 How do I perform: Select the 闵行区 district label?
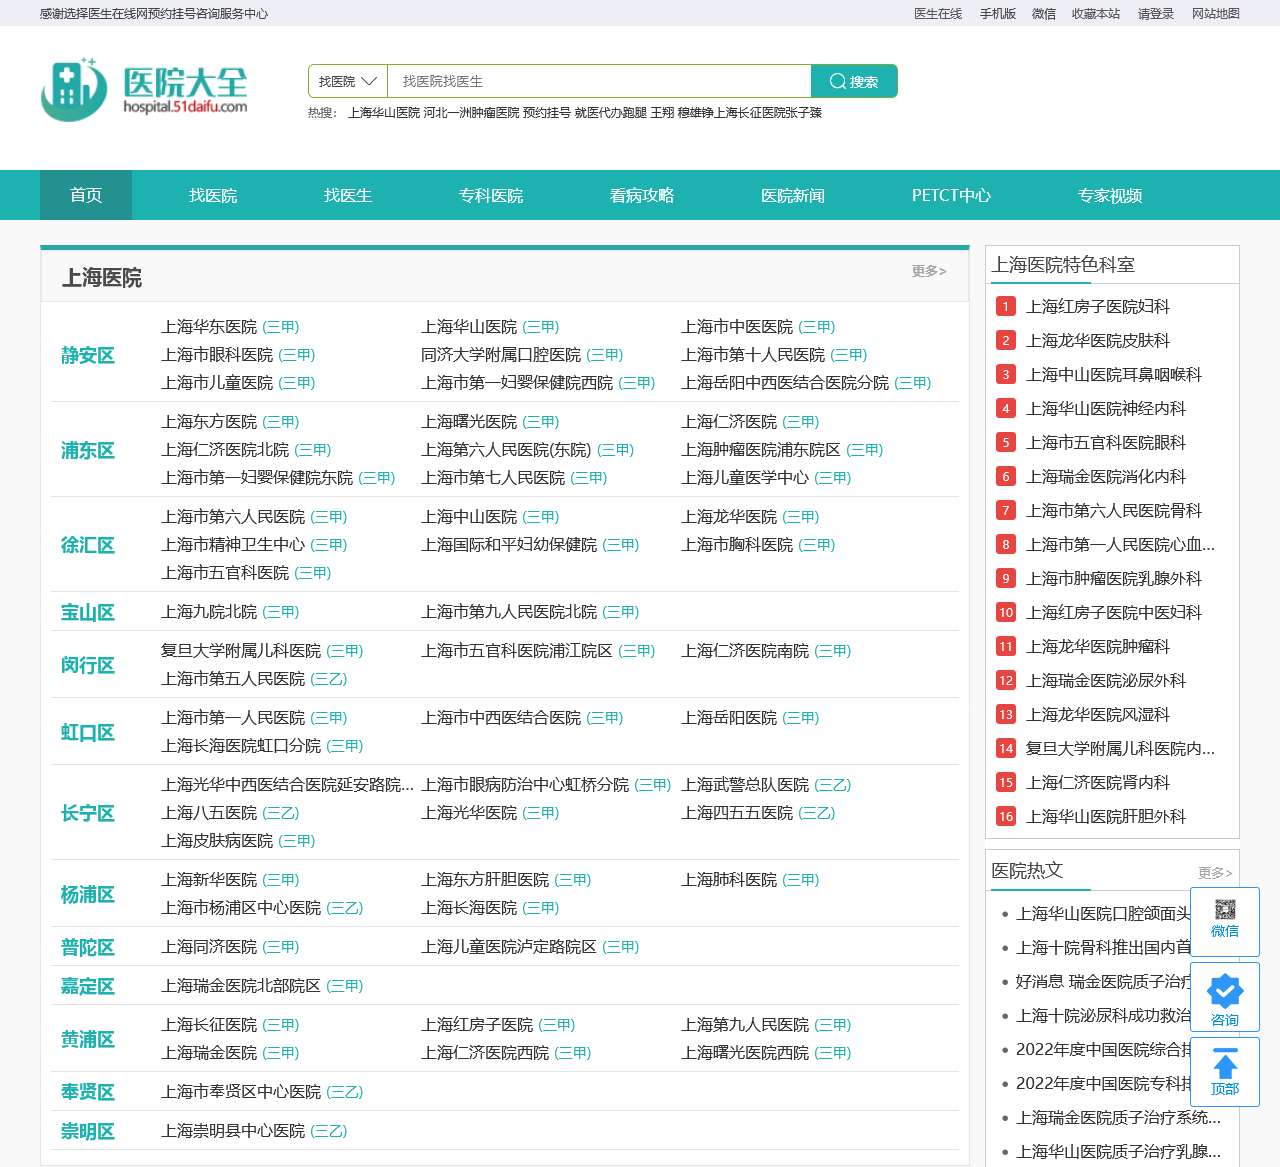(88, 665)
